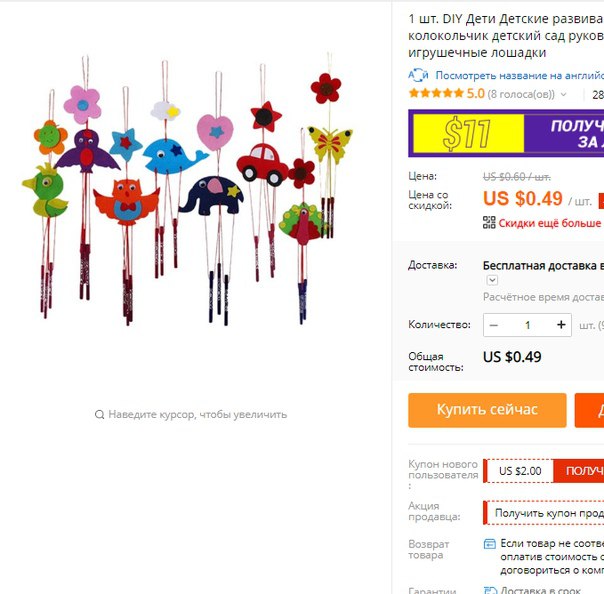Expand the rating votes dropdown arrow
604x594 pixels.
(564, 94)
